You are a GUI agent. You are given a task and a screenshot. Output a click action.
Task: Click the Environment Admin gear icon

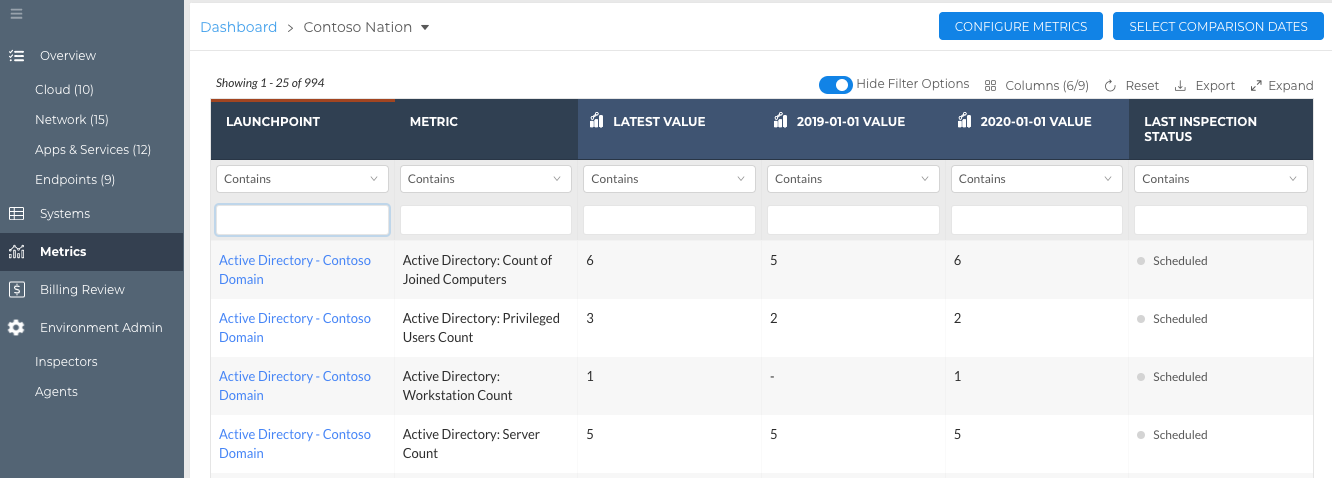(x=17, y=328)
